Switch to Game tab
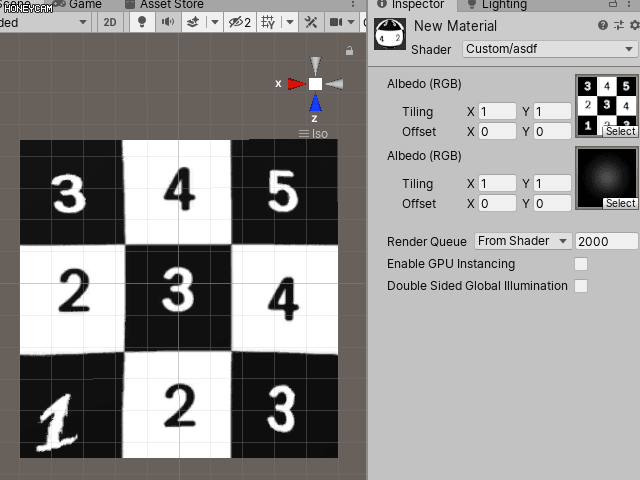The image size is (640, 480). coord(78,4)
